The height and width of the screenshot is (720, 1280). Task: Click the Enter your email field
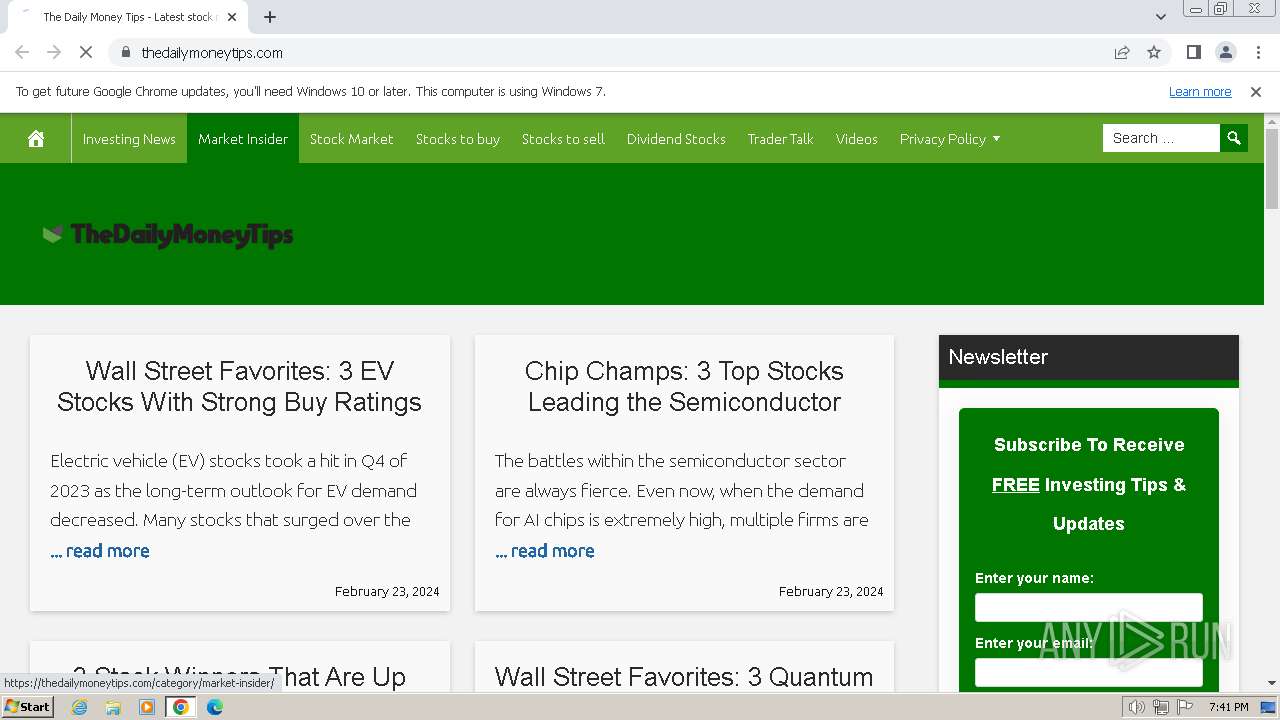pyautogui.click(x=1089, y=672)
